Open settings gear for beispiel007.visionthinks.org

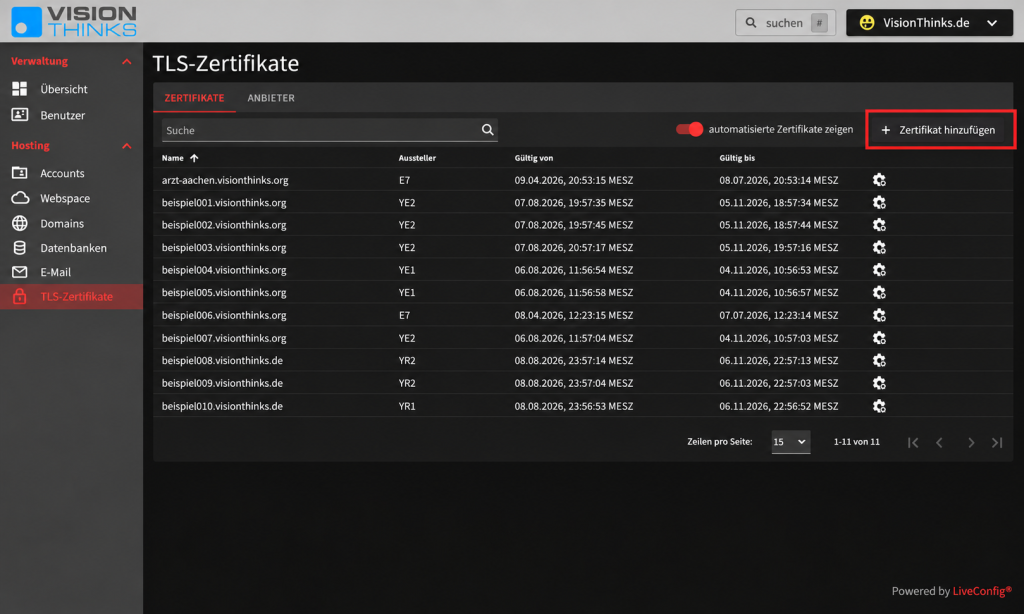pos(879,338)
